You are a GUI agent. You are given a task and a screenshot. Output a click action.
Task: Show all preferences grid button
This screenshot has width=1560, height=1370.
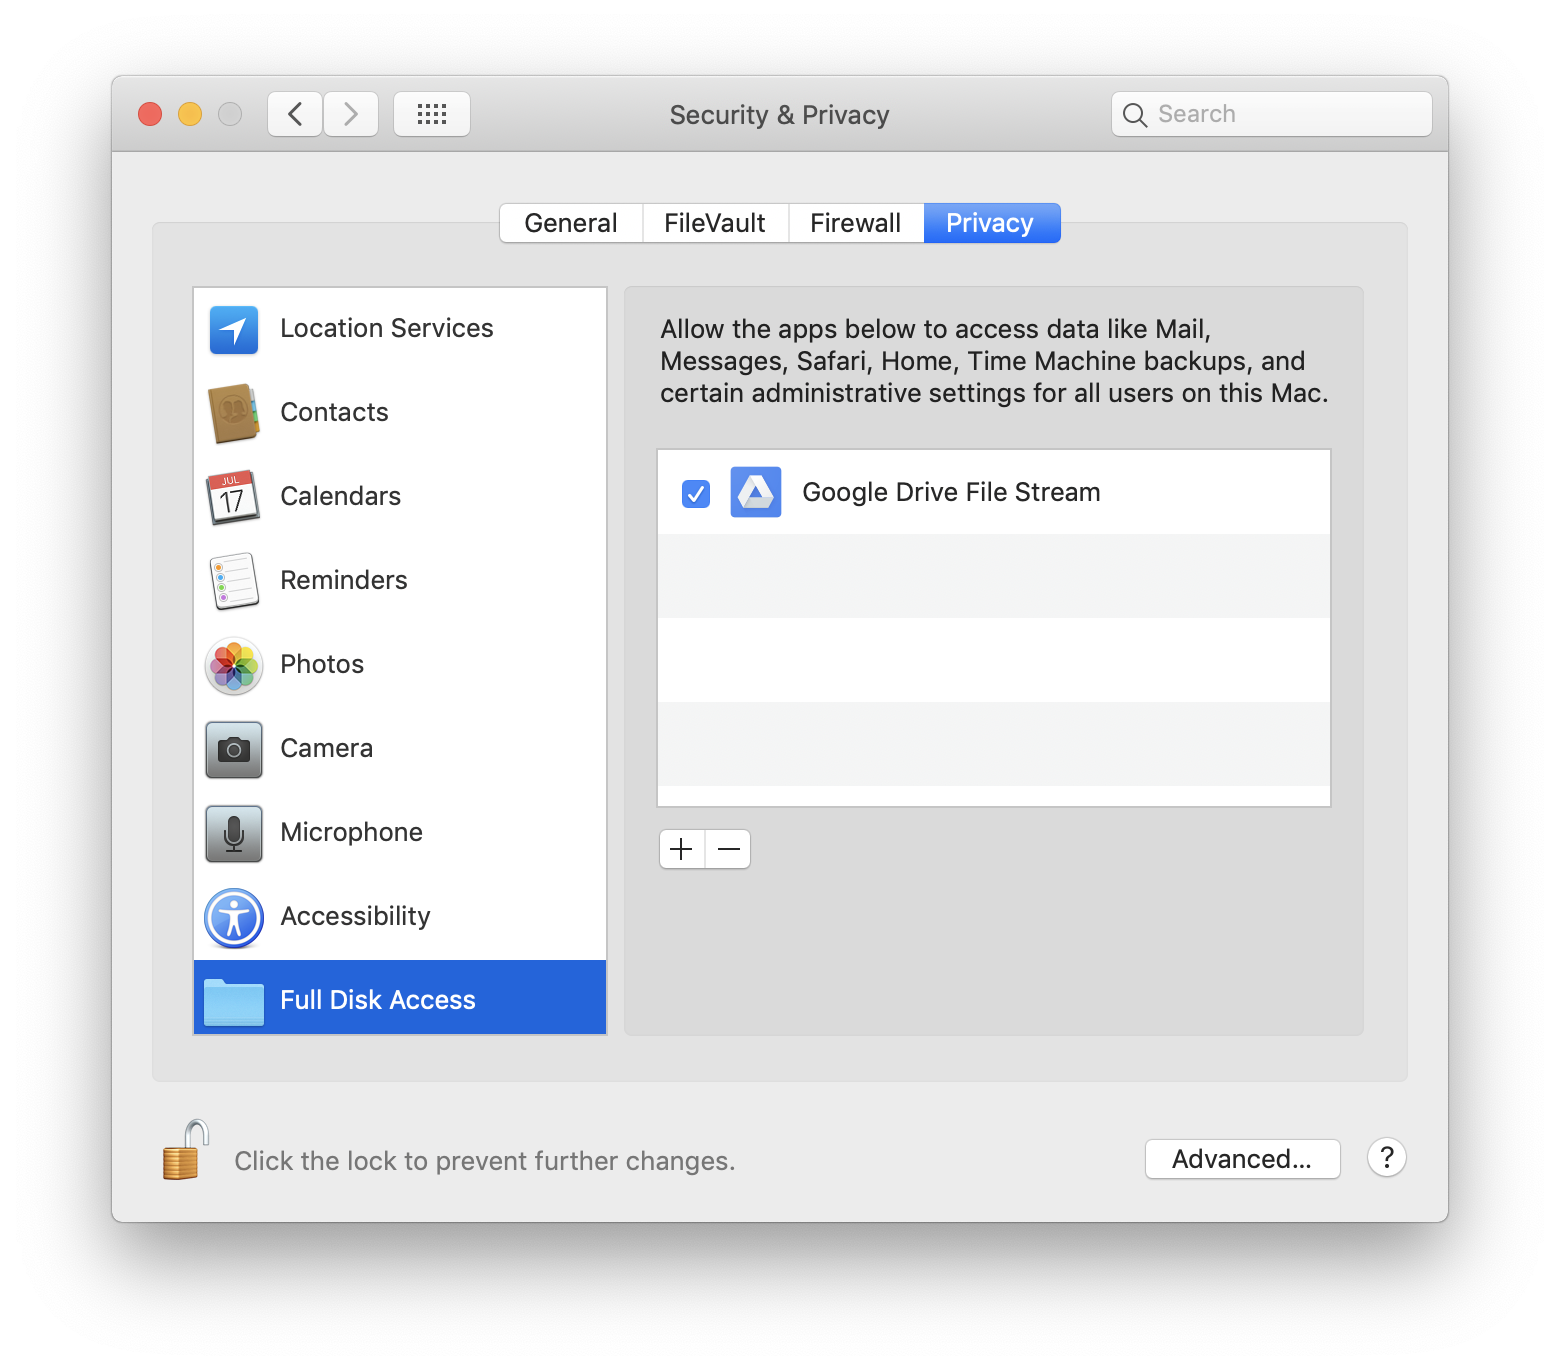click(x=432, y=114)
